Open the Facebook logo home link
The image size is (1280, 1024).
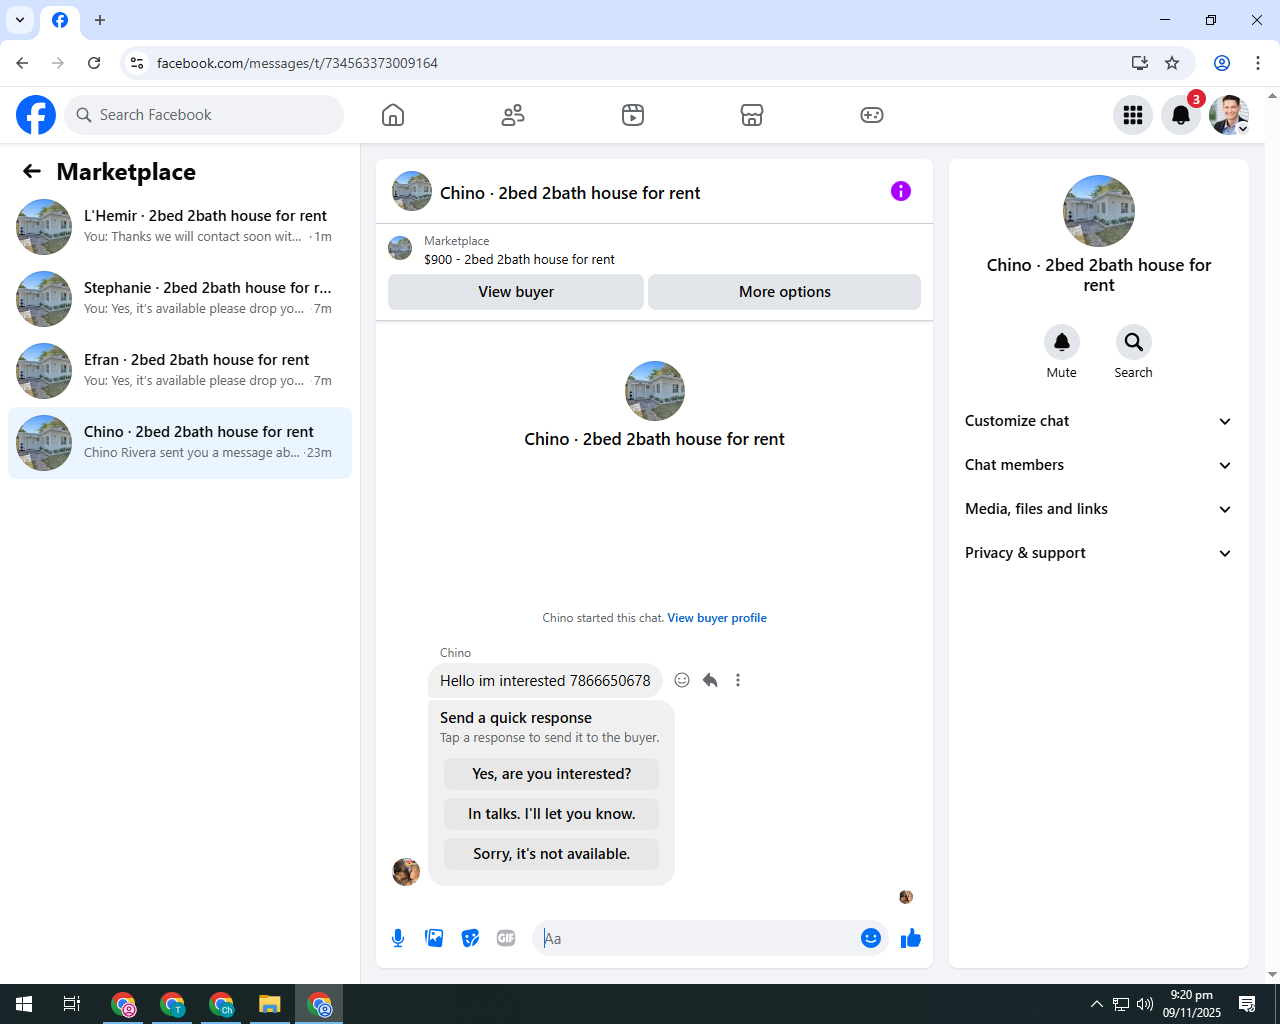pyautogui.click(x=36, y=115)
